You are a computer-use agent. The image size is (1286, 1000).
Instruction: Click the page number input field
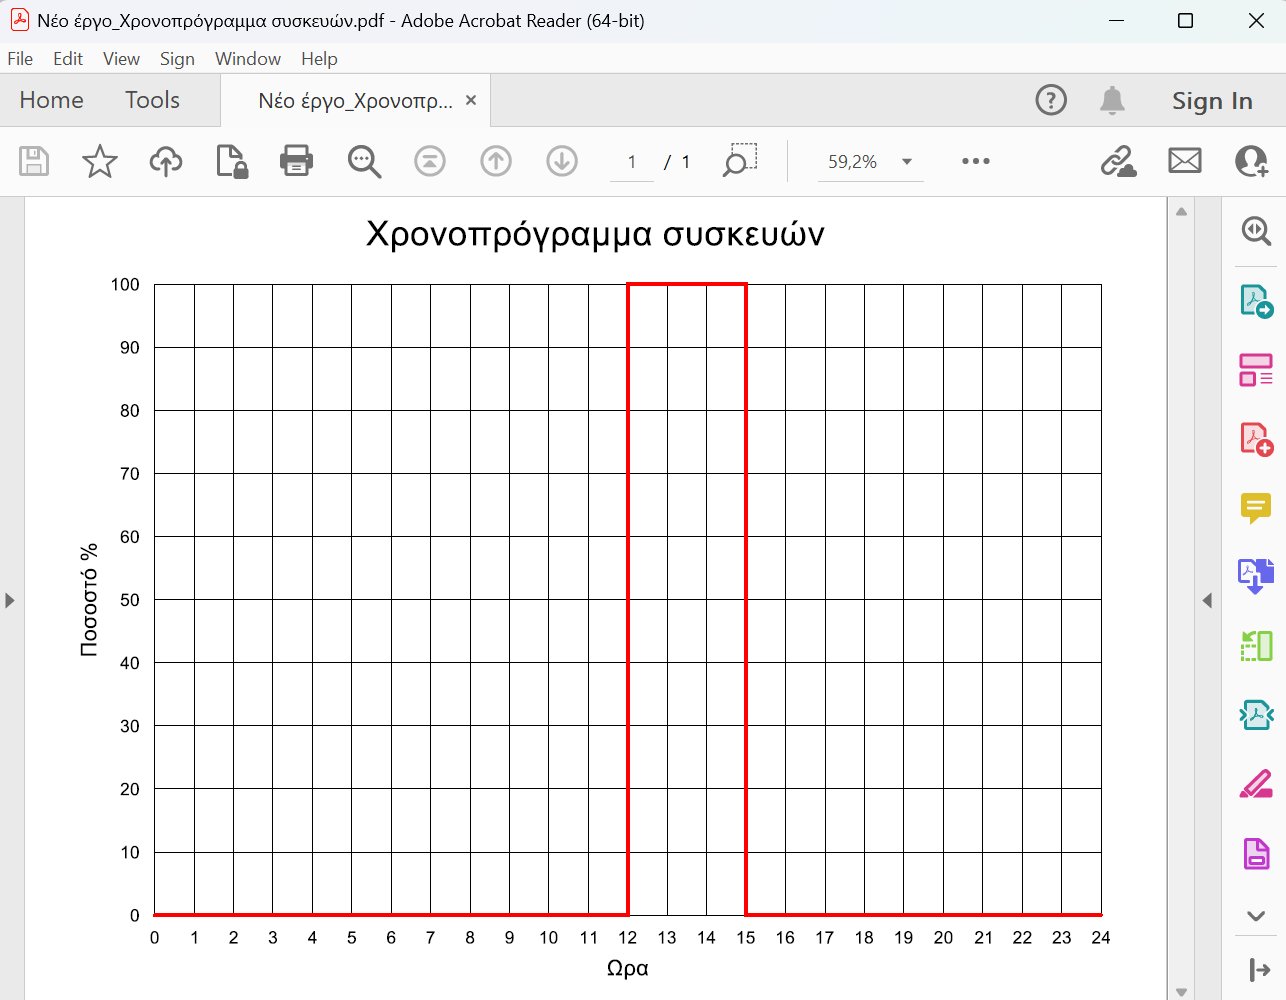632,162
